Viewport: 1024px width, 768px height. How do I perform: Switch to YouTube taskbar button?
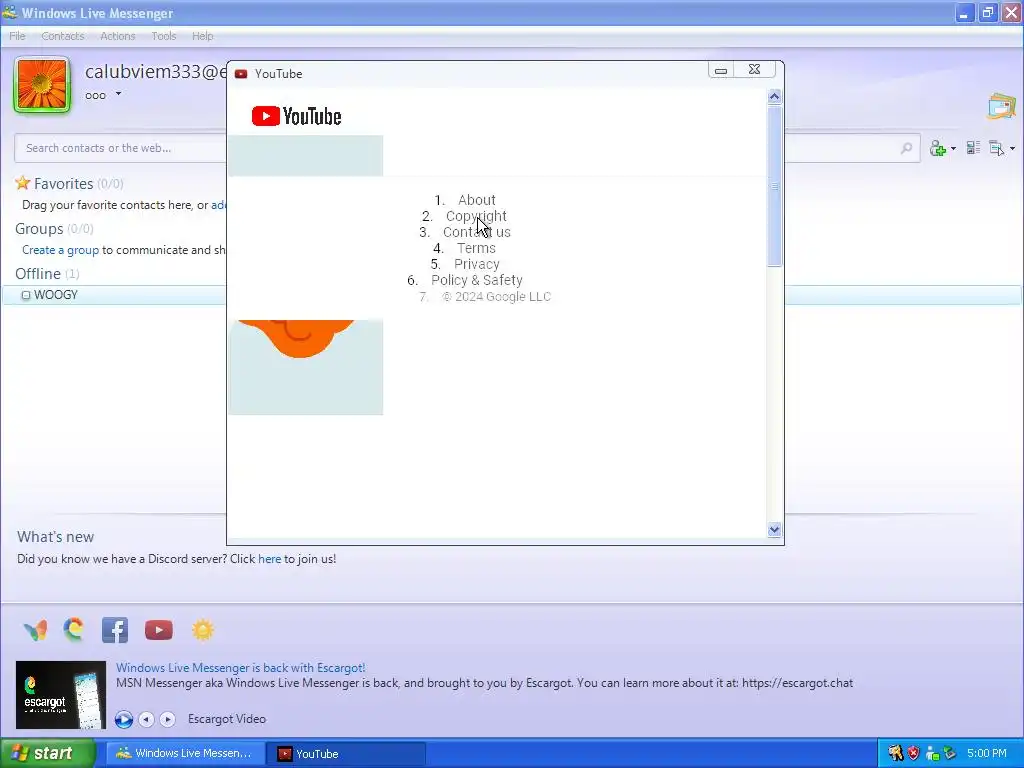(346, 754)
